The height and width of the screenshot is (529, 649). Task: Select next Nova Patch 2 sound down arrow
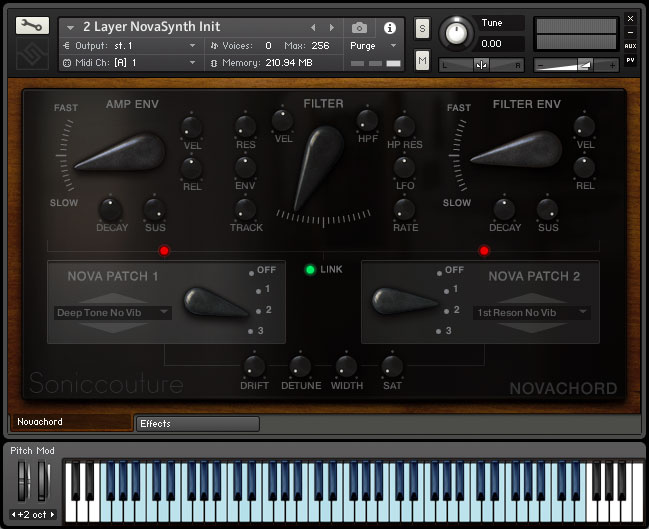tap(532, 327)
